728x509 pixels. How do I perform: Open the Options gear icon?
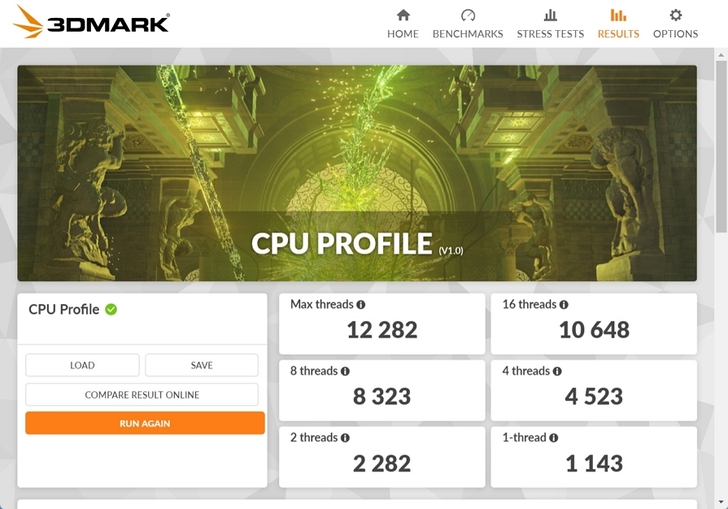[x=676, y=15]
